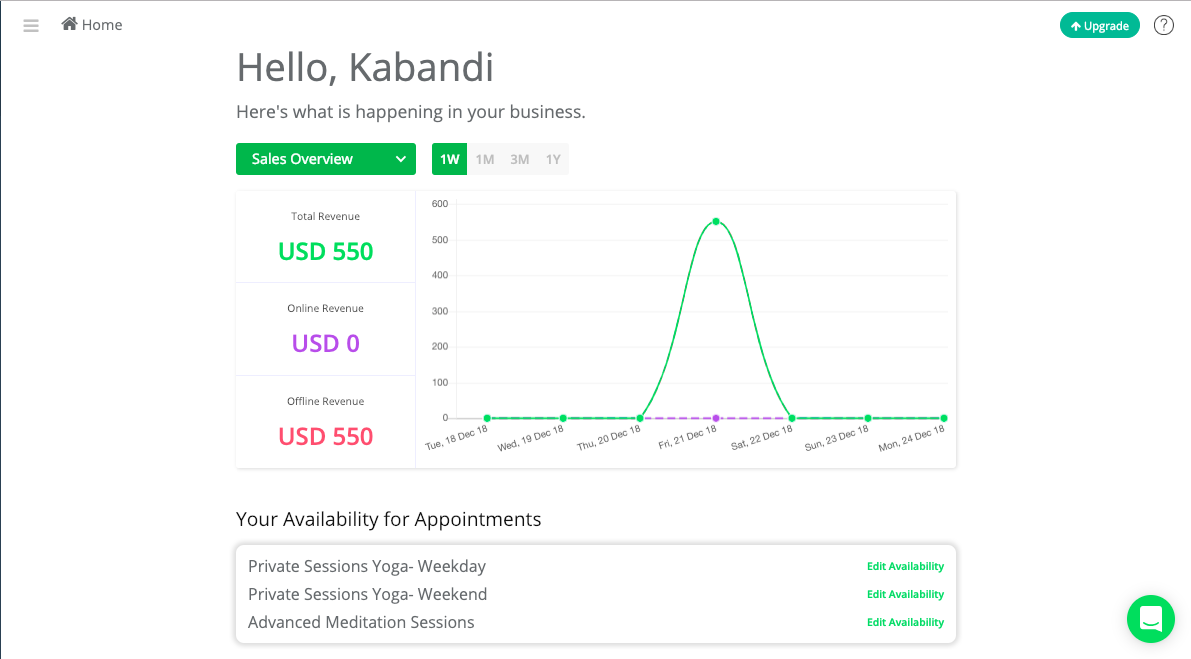This screenshot has height=659, width=1191.
Task: Select the 1W time range tab
Action: click(450, 159)
